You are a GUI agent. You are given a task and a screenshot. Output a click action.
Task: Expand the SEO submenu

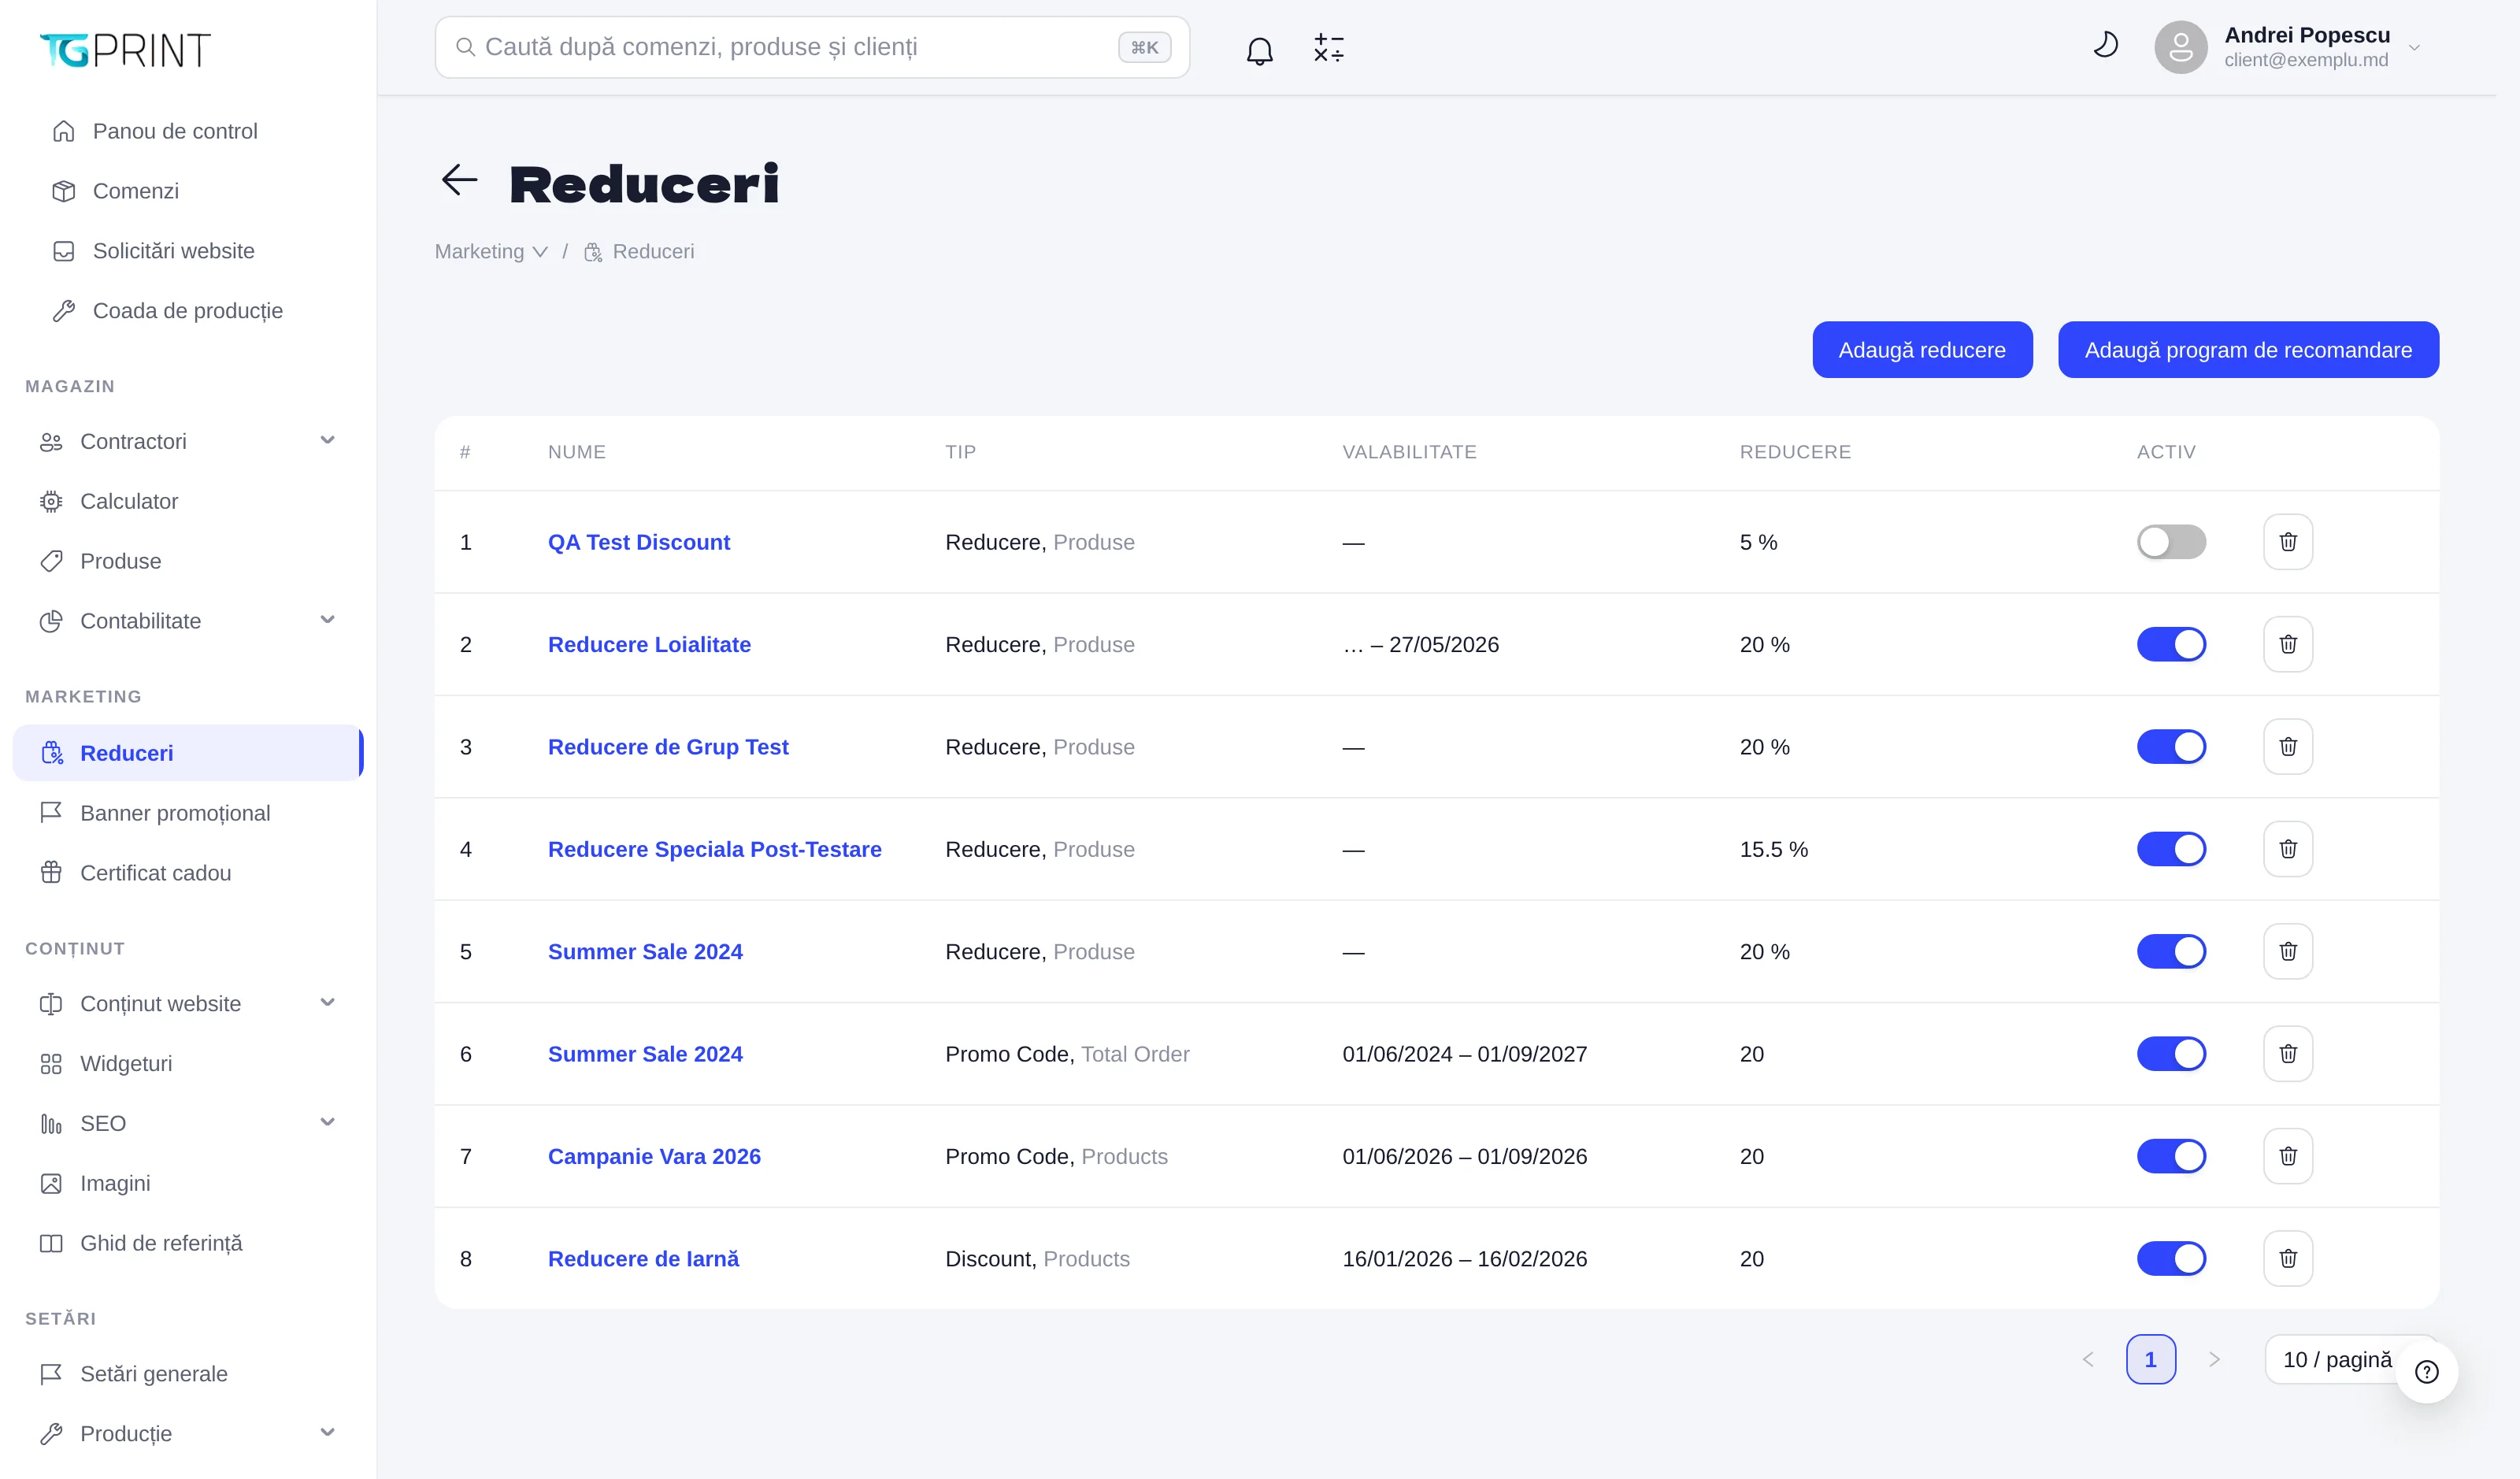click(x=188, y=1124)
